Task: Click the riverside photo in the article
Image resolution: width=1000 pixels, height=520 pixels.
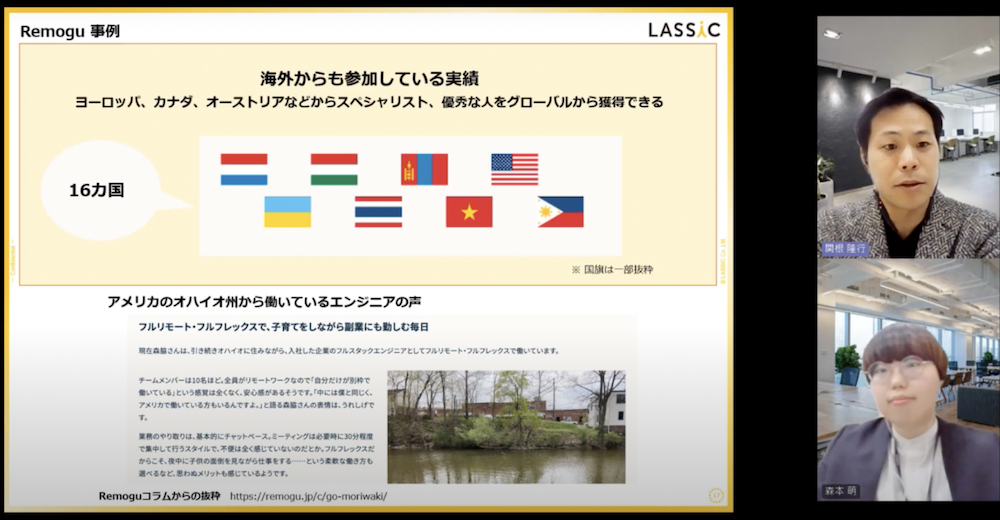Action: (x=506, y=427)
